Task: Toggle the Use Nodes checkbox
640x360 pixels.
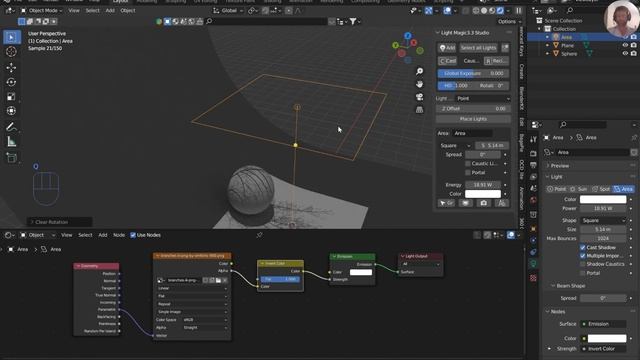Action: coord(133,235)
